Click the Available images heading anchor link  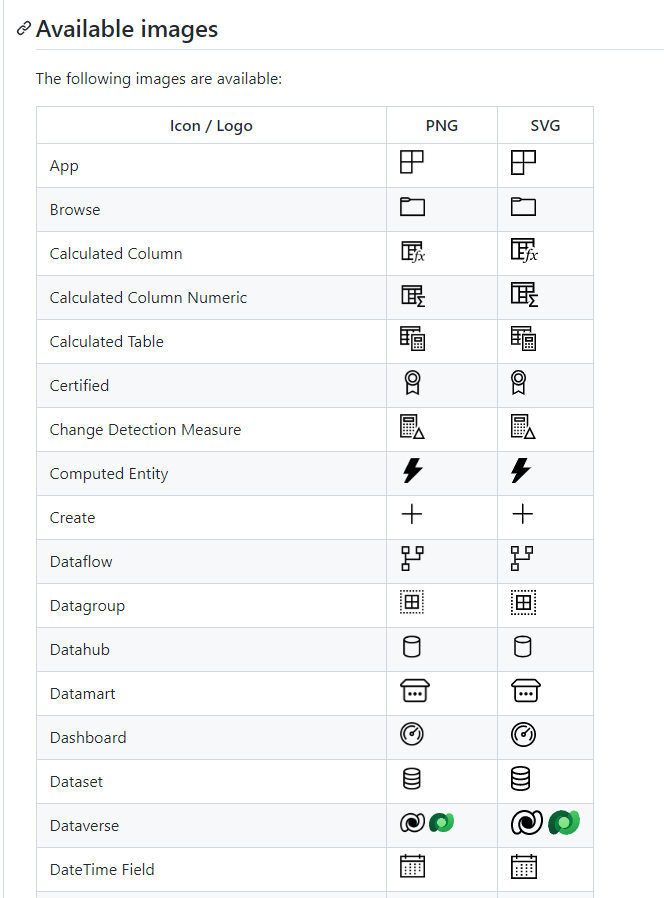click(23, 28)
